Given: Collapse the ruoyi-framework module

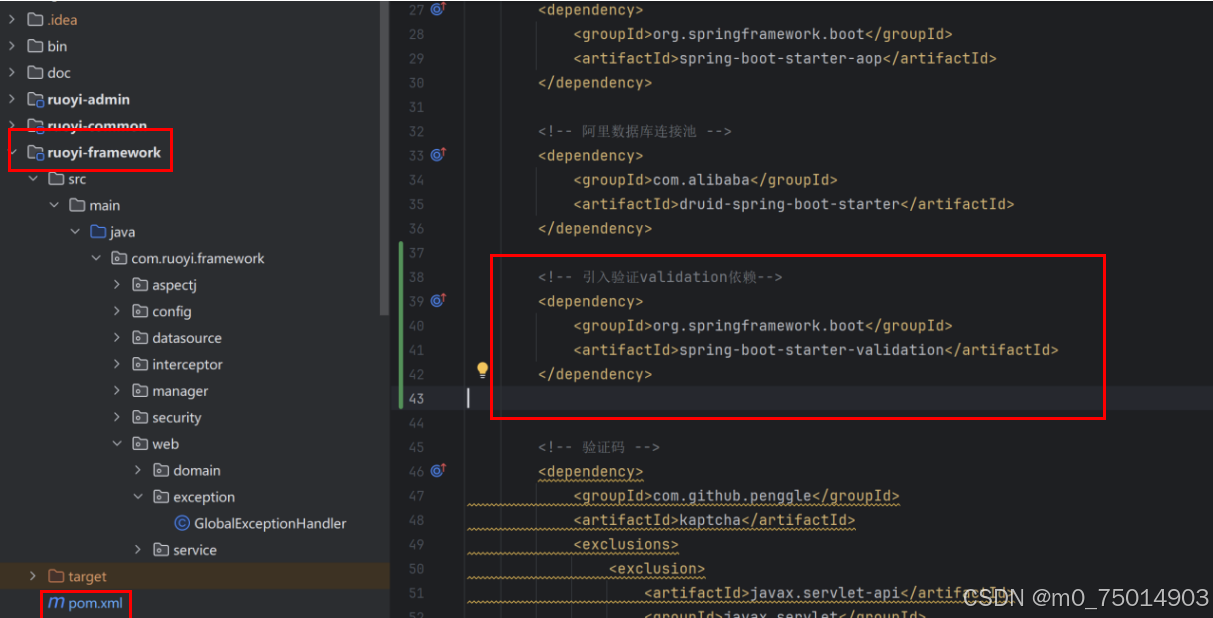Looking at the screenshot, I should click(x=12, y=152).
